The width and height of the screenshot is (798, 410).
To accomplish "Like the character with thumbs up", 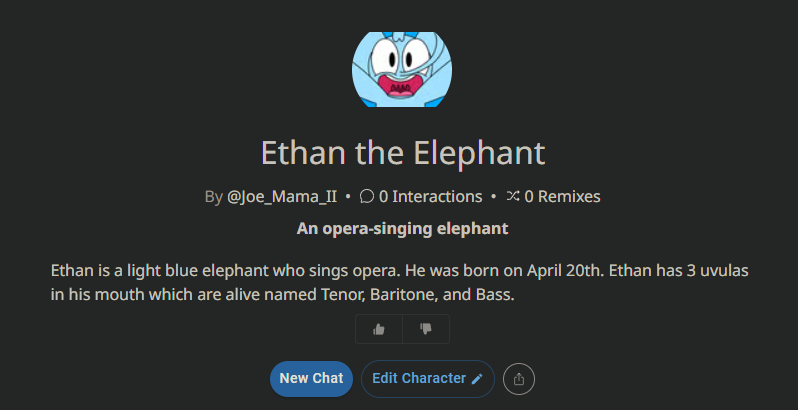I will click(379, 329).
